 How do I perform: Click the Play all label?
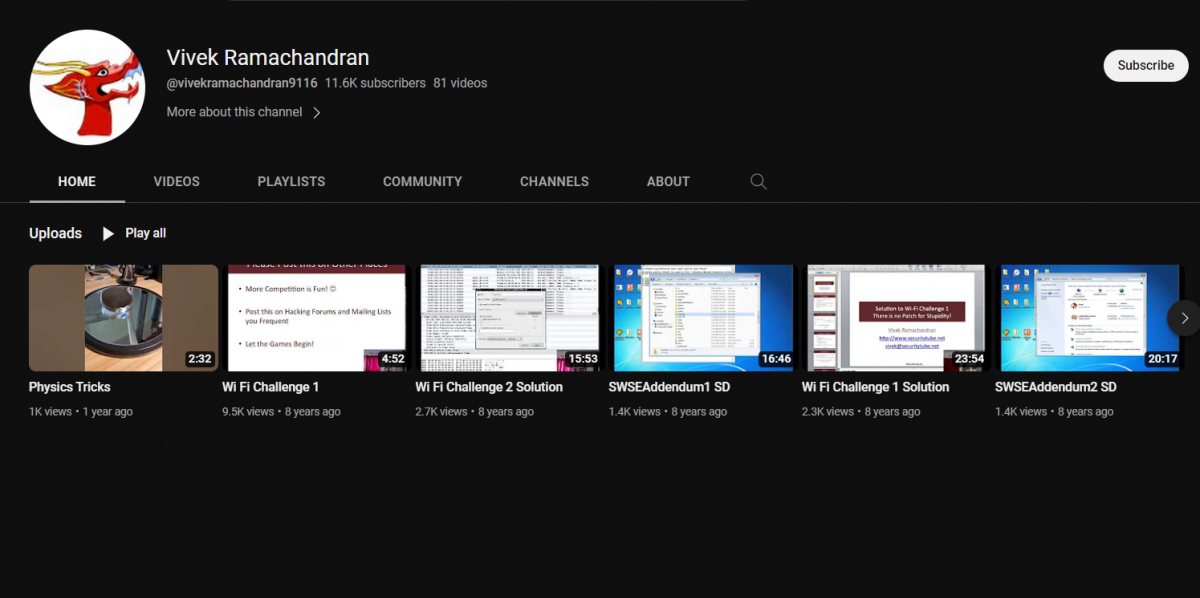pos(145,233)
